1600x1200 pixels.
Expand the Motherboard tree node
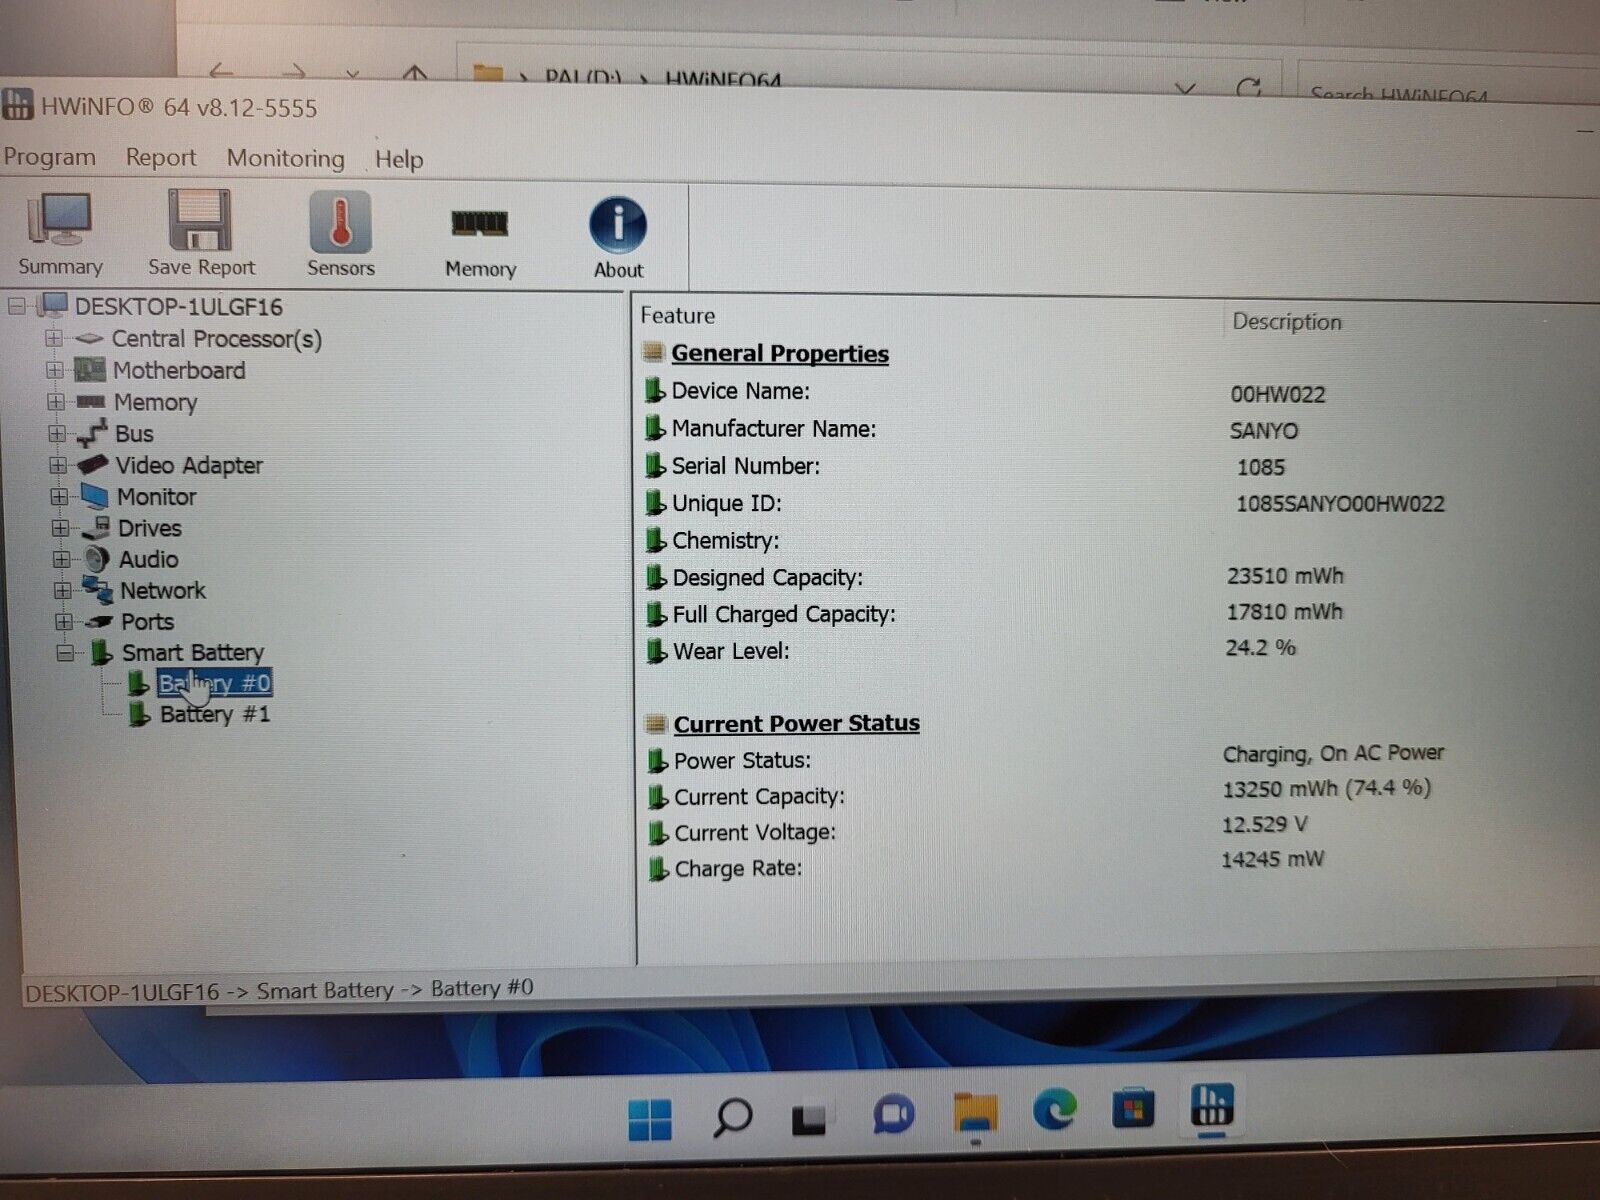(x=55, y=370)
